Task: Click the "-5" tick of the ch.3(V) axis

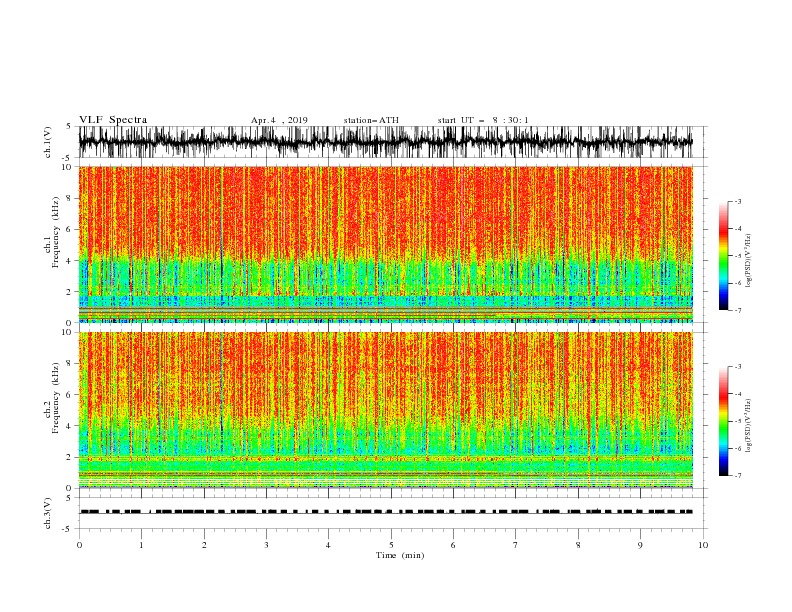Action: [x=68, y=529]
